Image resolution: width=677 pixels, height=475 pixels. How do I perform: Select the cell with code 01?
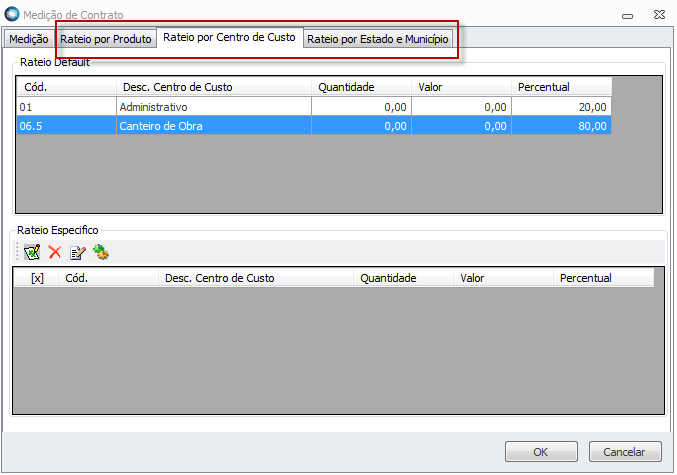pos(66,107)
